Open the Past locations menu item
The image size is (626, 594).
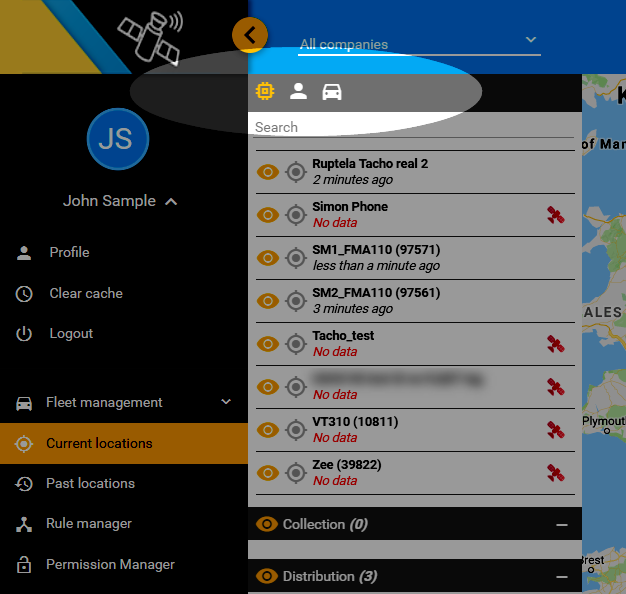pyautogui.click(x=90, y=483)
